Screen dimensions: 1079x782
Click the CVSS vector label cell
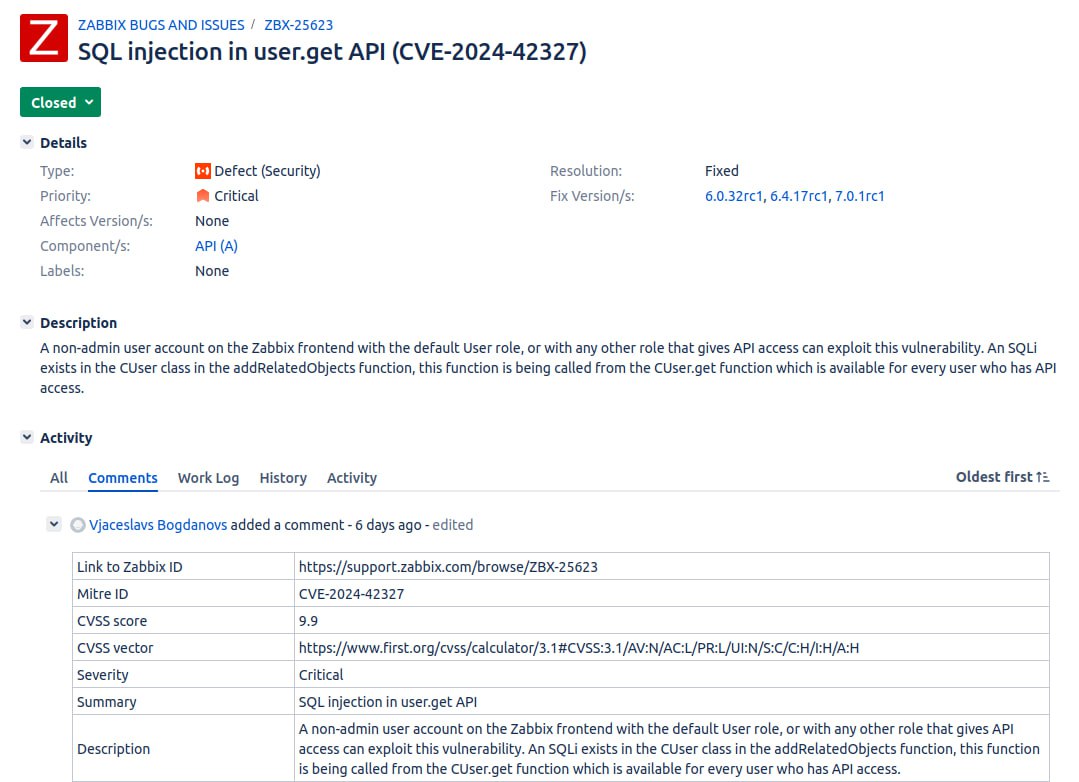coord(183,648)
